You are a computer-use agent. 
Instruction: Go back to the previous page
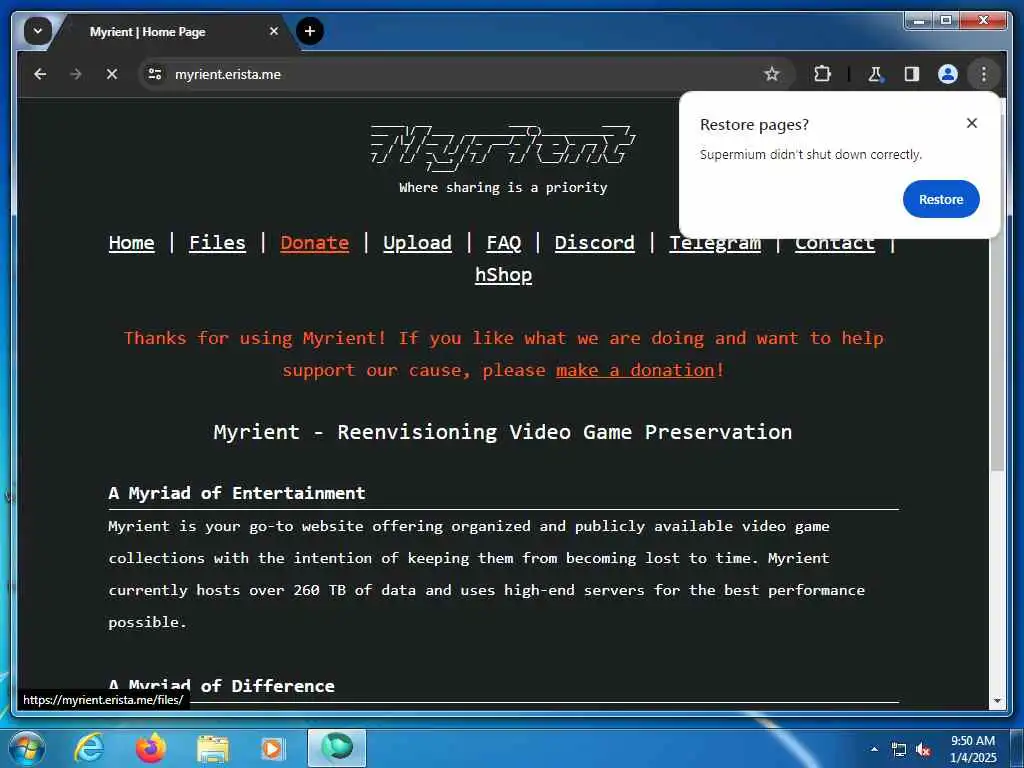(40, 74)
